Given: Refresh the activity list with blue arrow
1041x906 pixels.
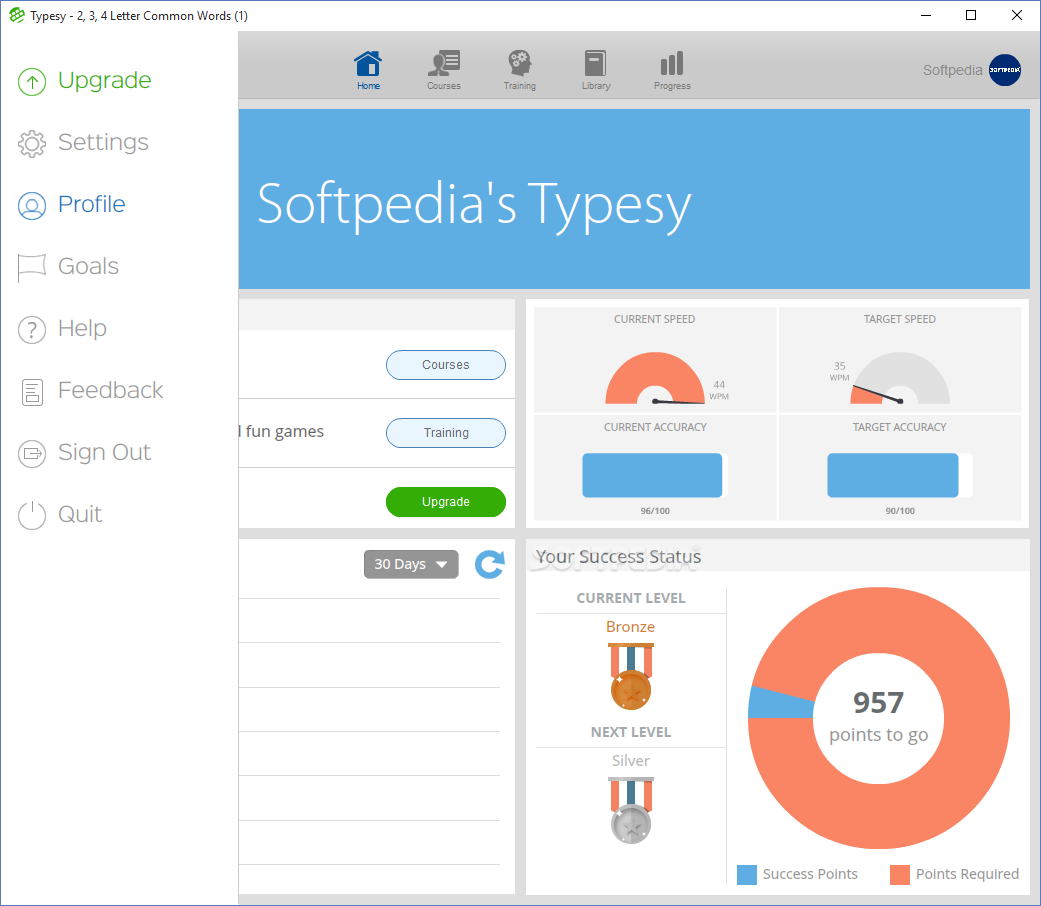Looking at the screenshot, I should pos(490,564).
